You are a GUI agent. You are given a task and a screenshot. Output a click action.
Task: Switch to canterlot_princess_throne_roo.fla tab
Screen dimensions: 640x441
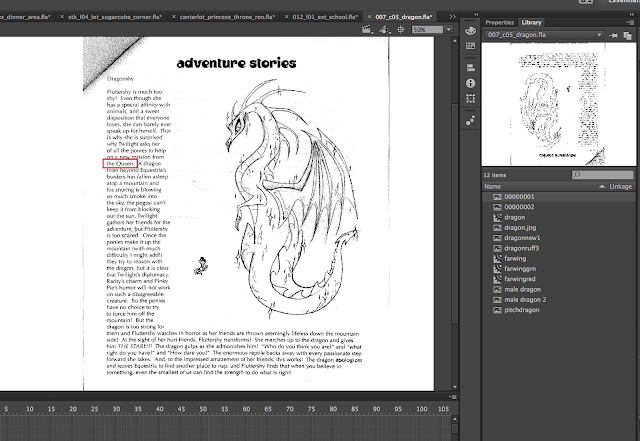(227, 17)
